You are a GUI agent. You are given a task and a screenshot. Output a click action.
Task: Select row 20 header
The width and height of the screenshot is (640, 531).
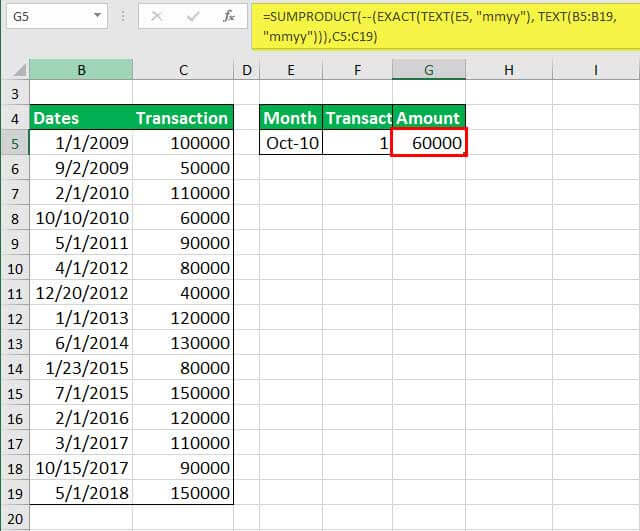pyautogui.click(x=15, y=519)
